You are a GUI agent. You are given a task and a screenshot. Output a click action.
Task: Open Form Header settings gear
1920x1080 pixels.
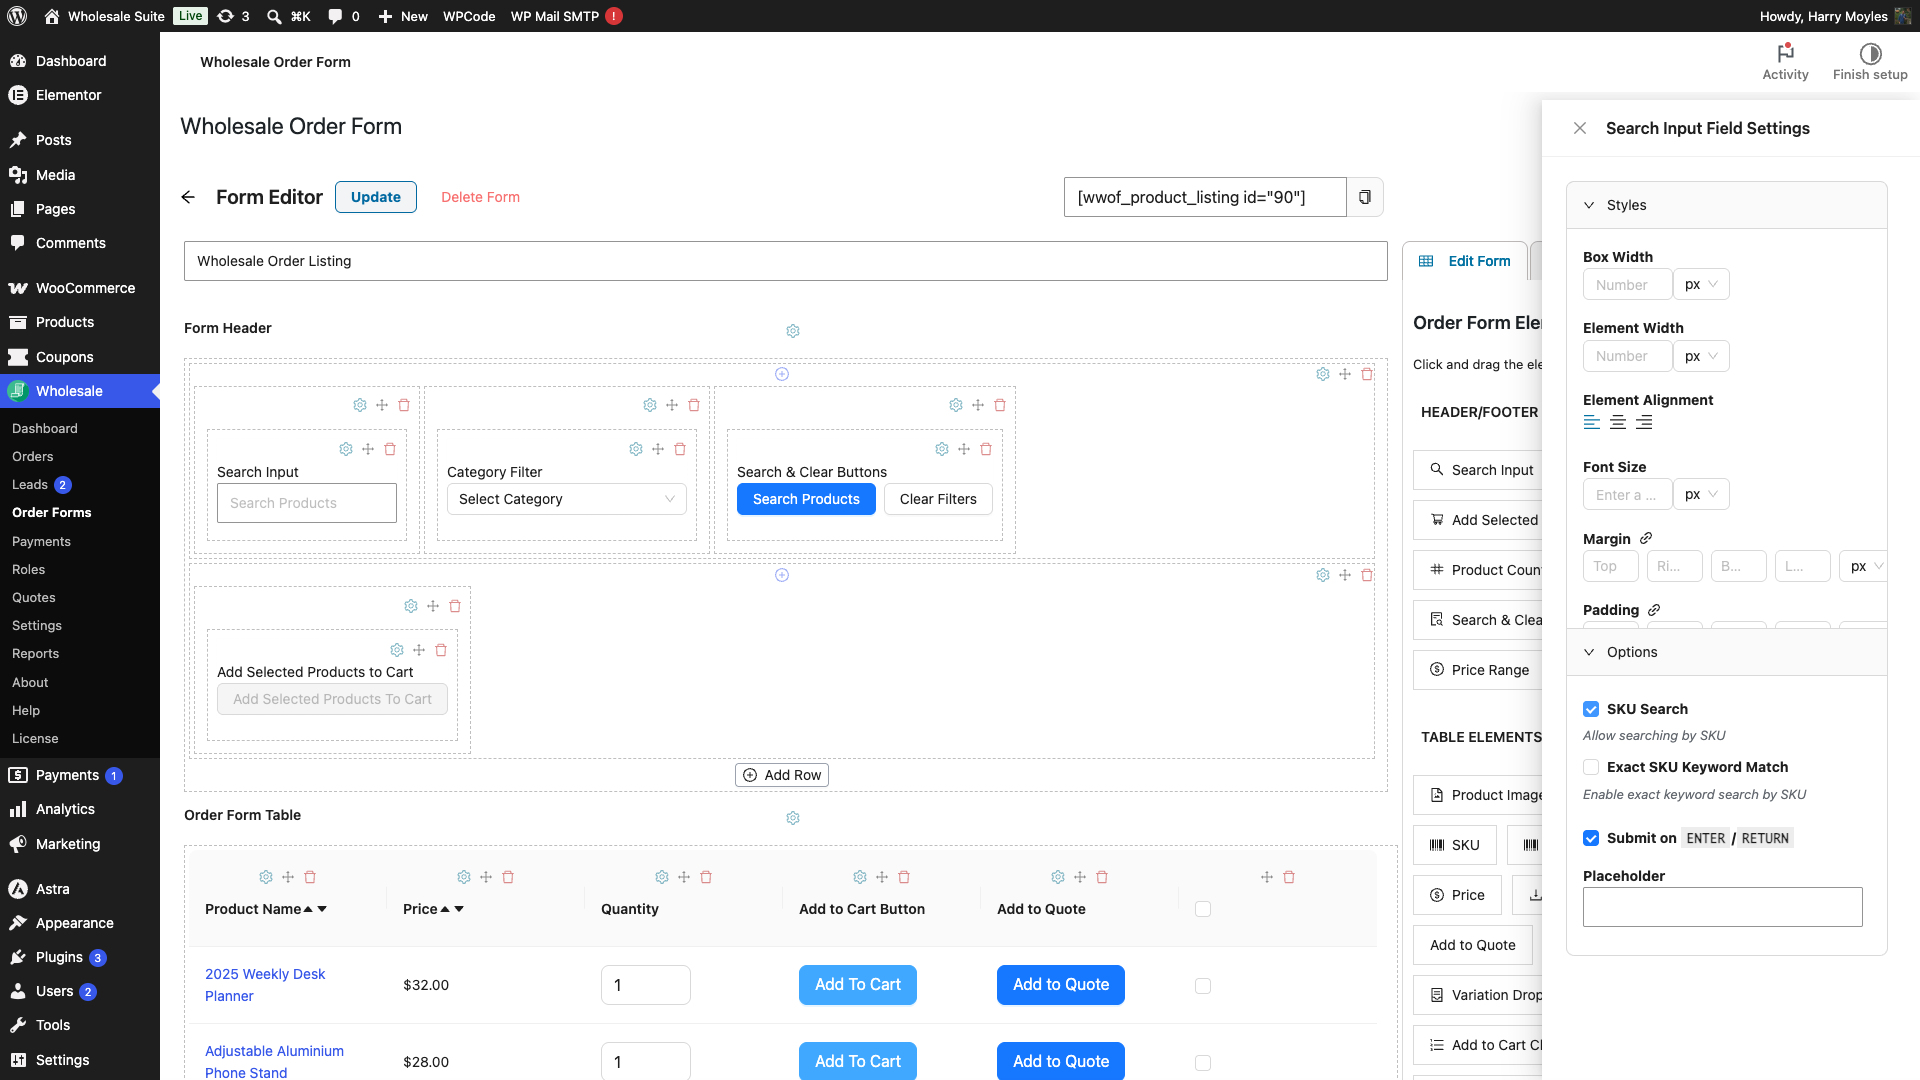(x=793, y=331)
